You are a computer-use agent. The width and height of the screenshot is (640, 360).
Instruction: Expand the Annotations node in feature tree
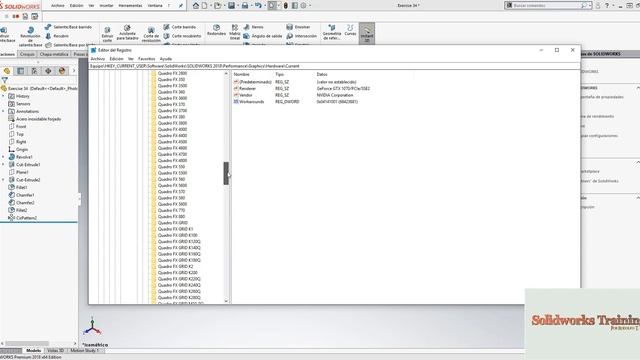pyautogui.click(x=3, y=111)
